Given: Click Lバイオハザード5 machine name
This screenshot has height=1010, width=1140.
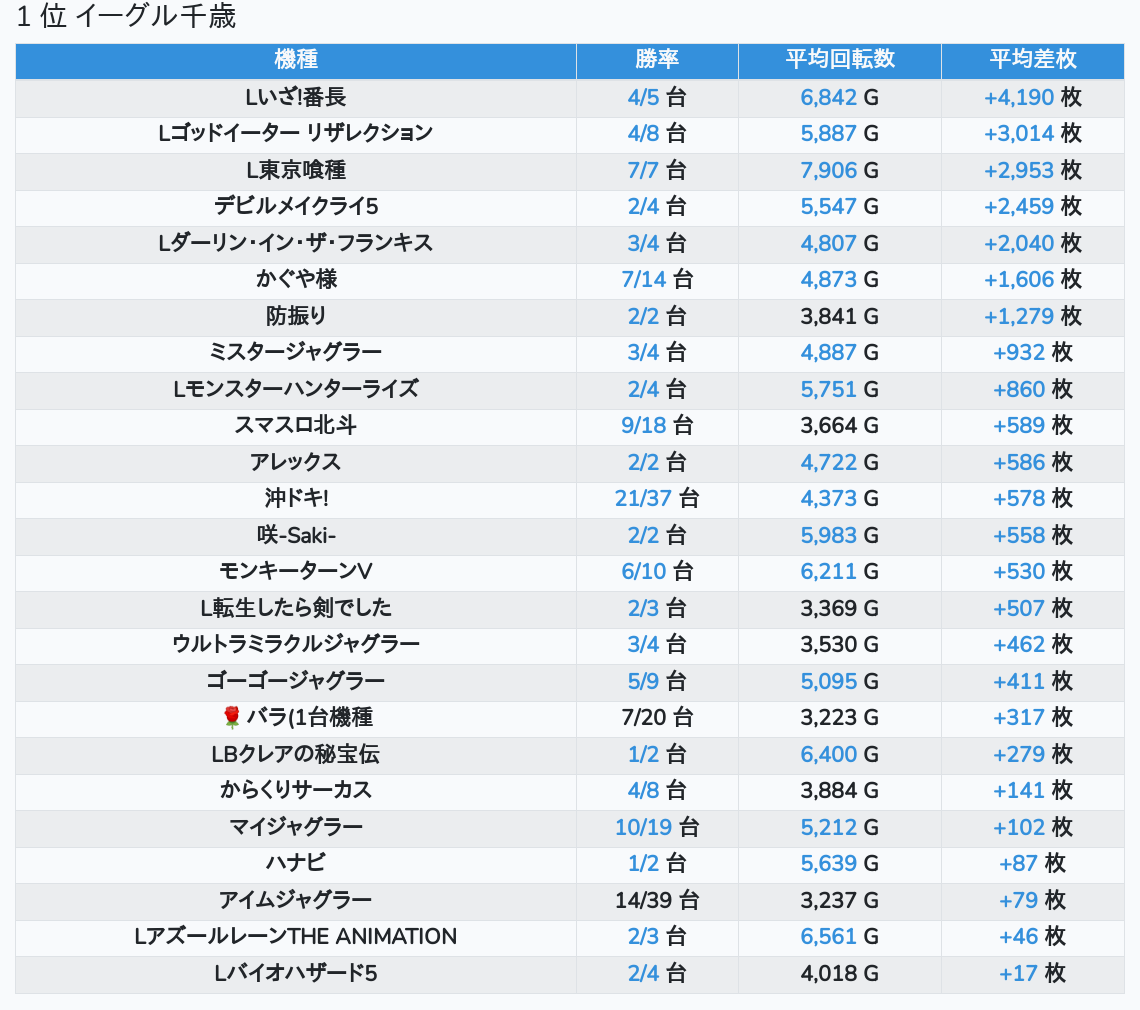Looking at the screenshot, I should 296,974.
